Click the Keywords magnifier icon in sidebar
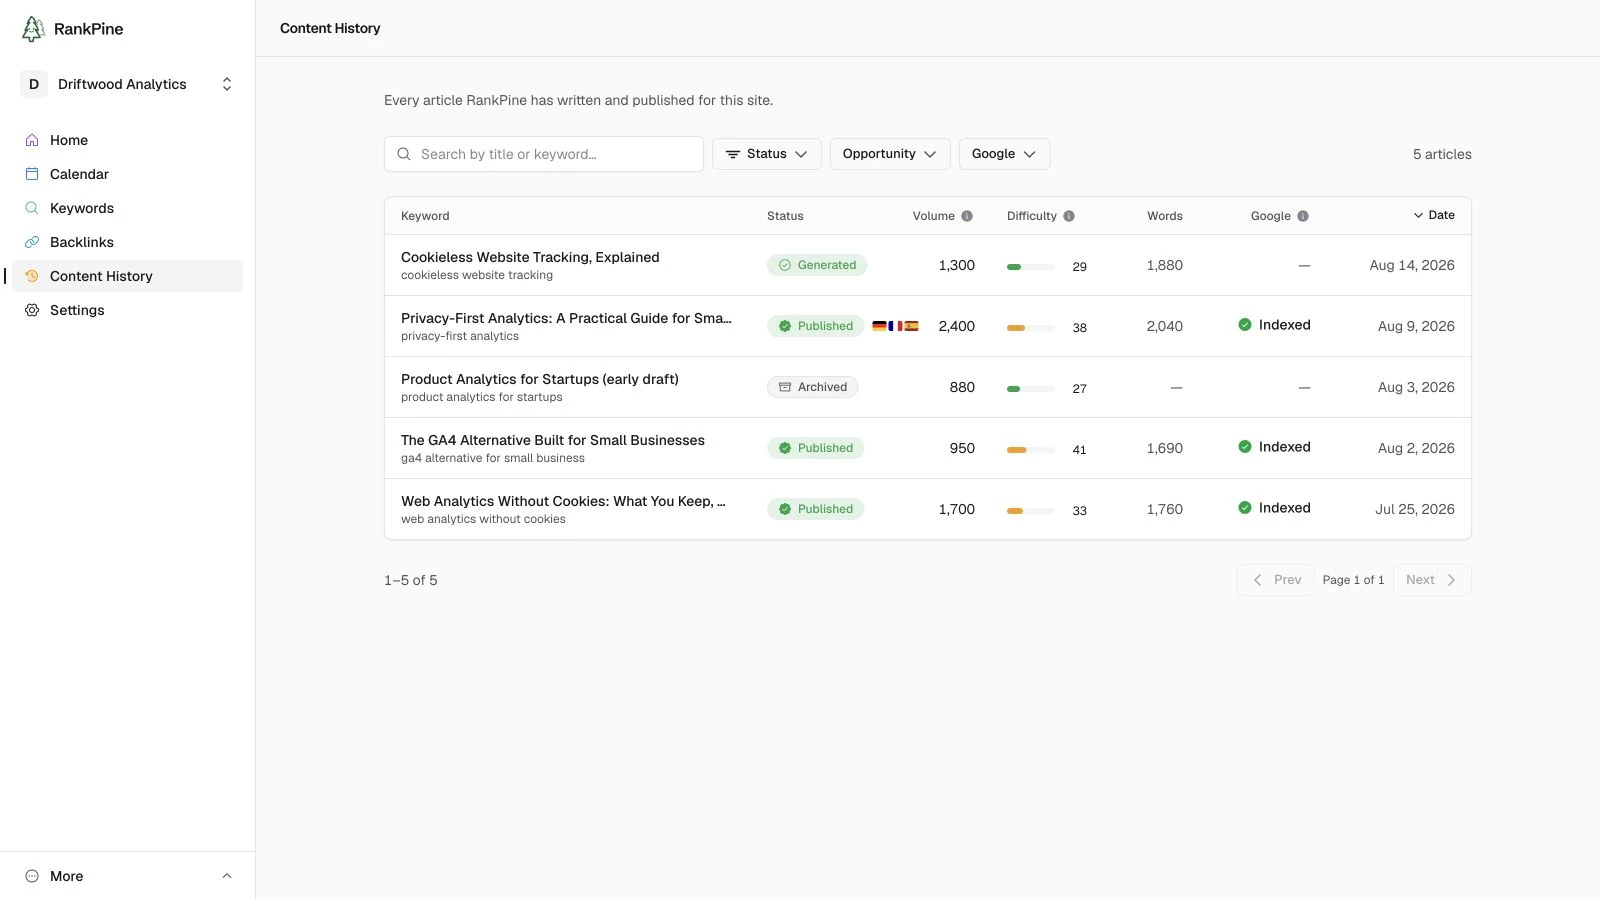Image resolution: width=1600 pixels, height=900 pixels. [32, 208]
